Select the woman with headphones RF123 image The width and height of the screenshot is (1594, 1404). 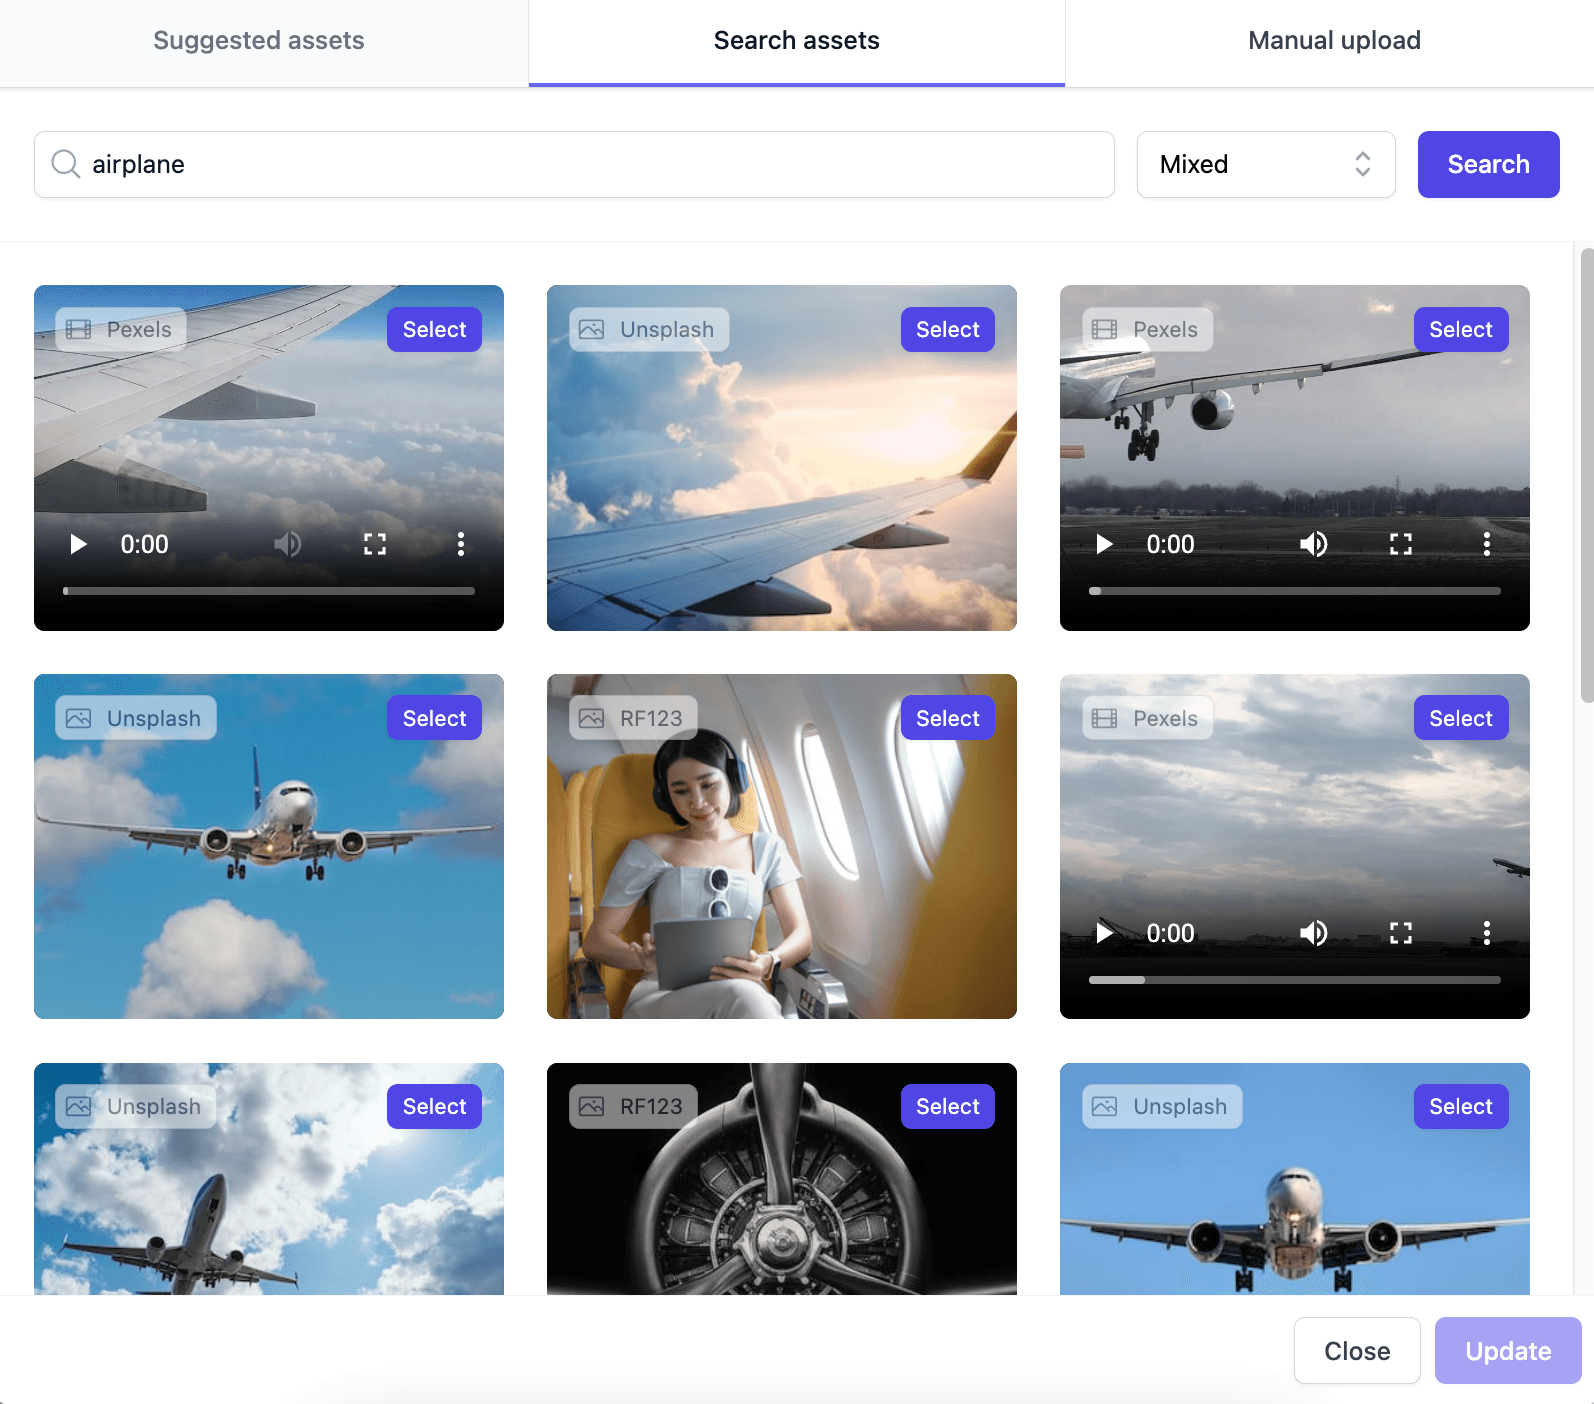coord(947,718)
